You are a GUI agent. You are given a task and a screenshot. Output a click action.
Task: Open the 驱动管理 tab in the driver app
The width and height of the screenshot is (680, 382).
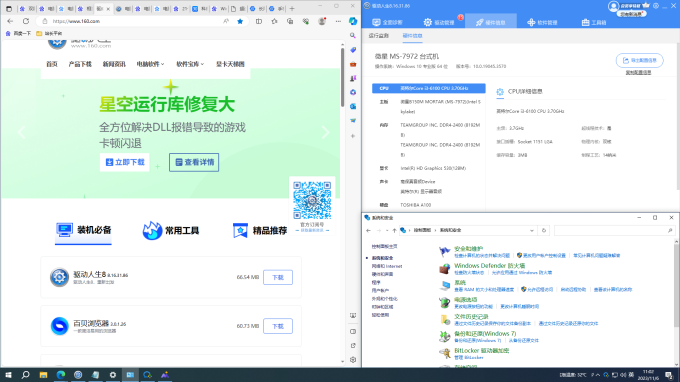tap(439, 22)
